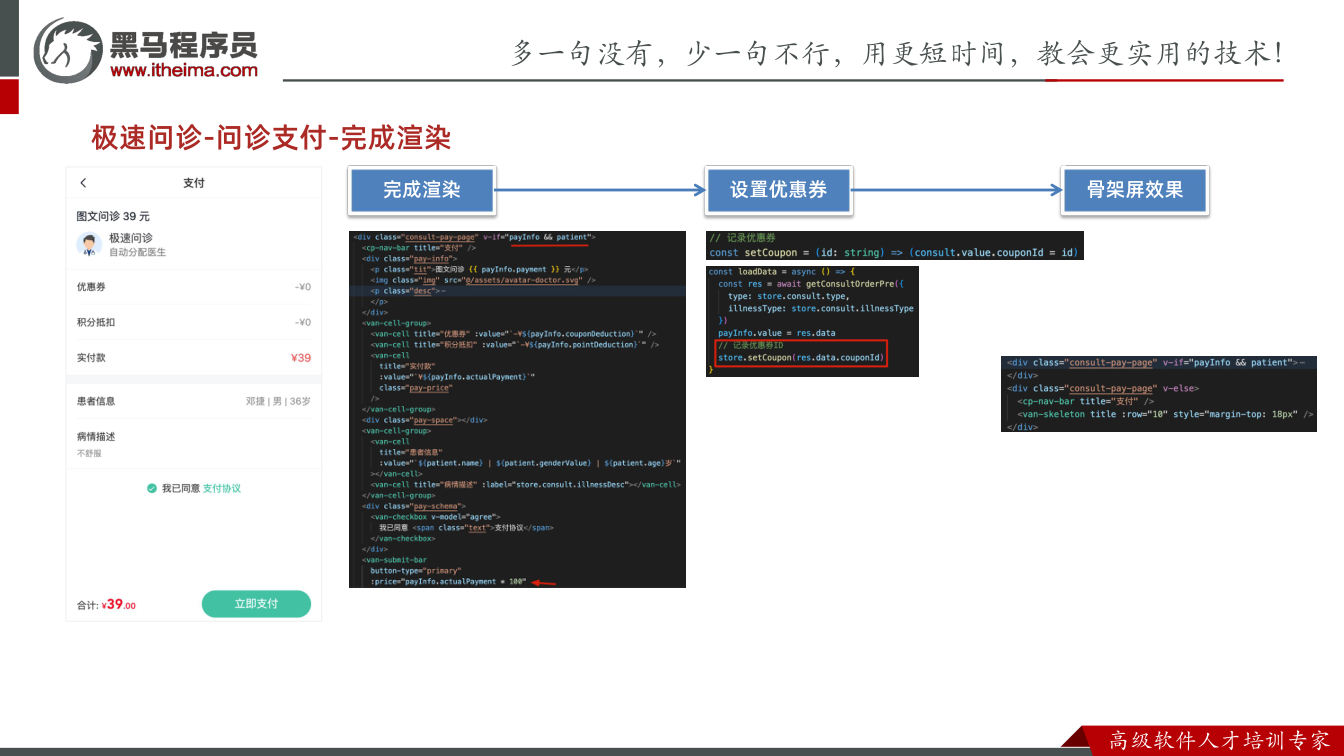Select the 完成渲染 step box
The height and width of the screenshot is (756, 1344).
[x=421, y=190]
